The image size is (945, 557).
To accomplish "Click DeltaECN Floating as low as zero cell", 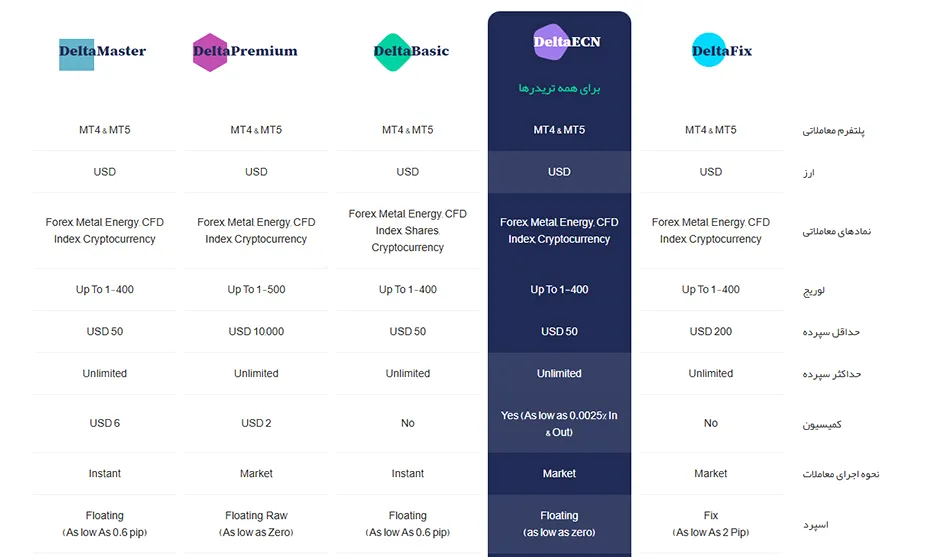I will pos(559,524).
